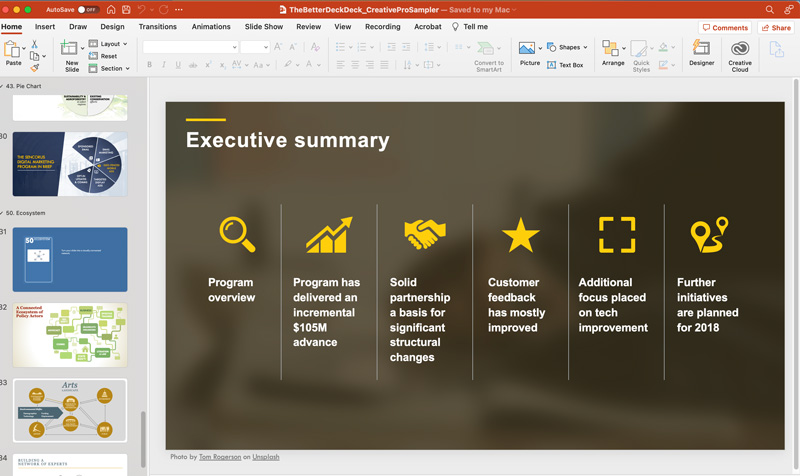Switch to the Slide Show tab
This screenshot has width=800, height=476.
(x=263, y=27)
